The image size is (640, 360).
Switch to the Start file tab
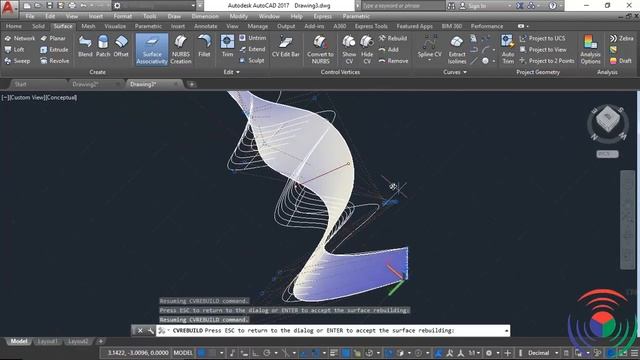pyautogui.click(x=20, y=84)
